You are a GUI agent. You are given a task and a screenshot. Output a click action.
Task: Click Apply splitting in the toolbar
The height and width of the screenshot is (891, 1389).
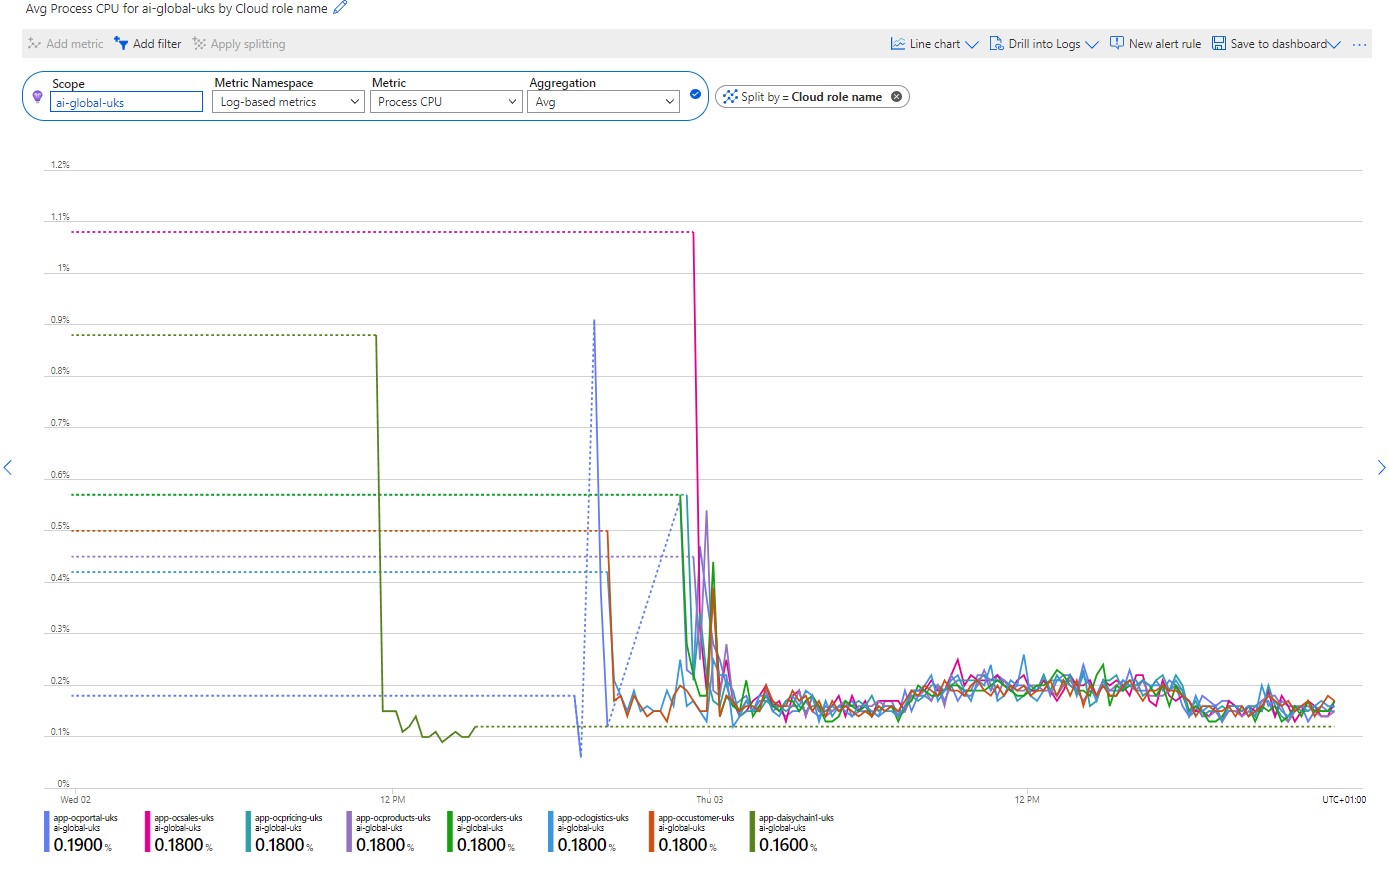coord(238,44)
